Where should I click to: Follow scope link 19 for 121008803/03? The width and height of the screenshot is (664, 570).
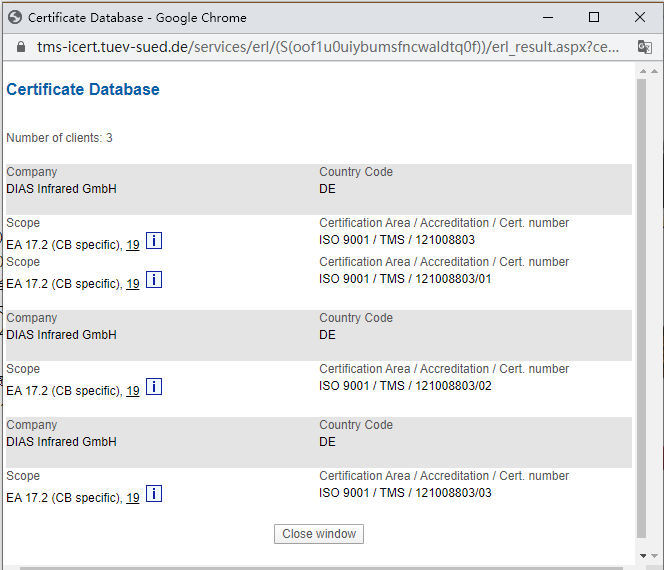(x=132, y=498)
